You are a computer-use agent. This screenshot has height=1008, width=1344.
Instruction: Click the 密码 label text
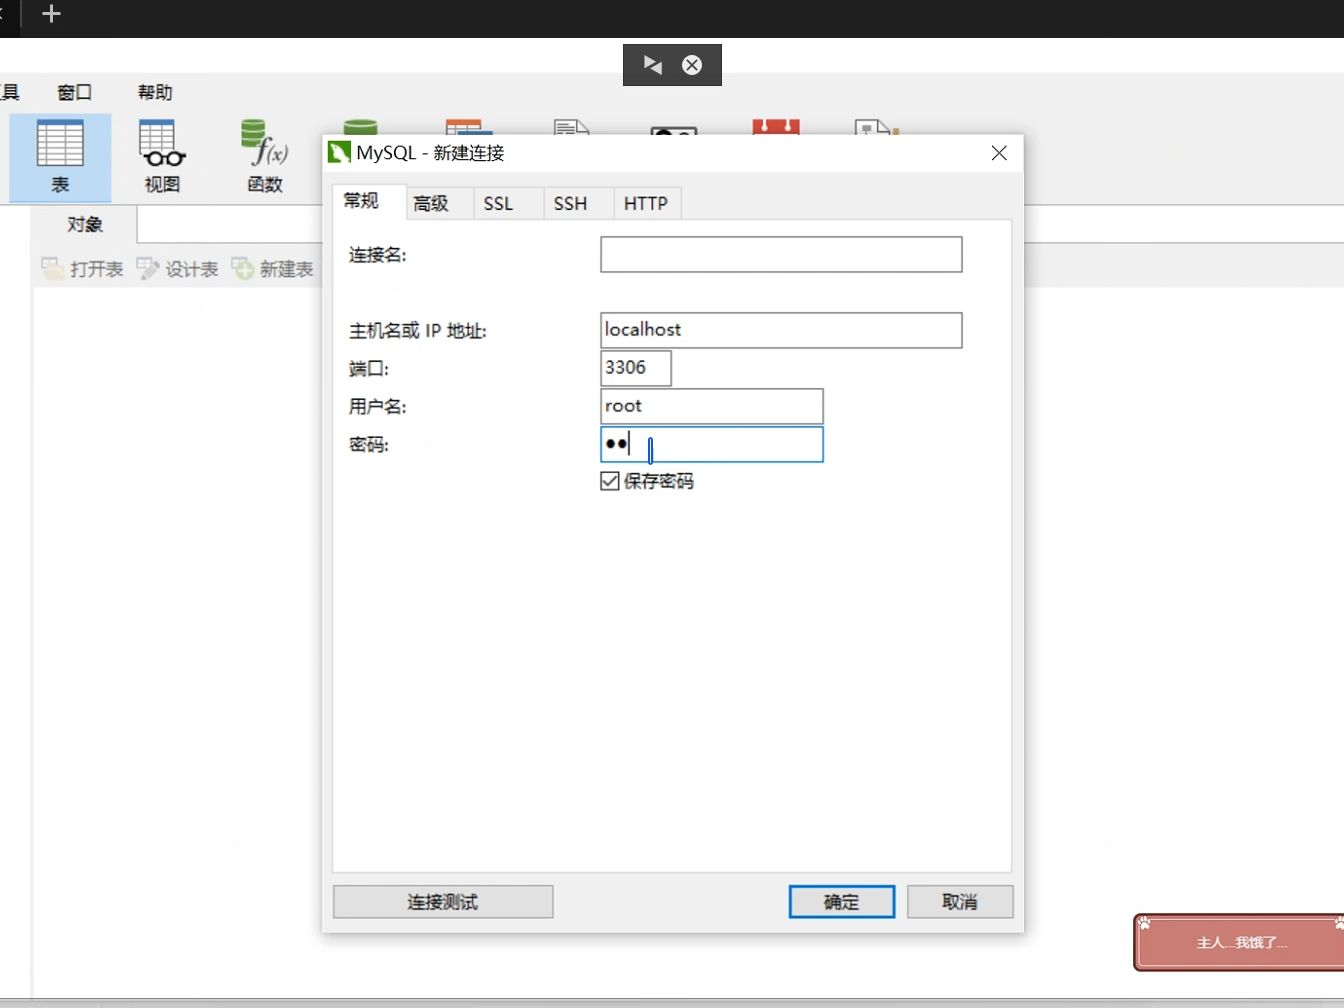click(x=368, y=445)
